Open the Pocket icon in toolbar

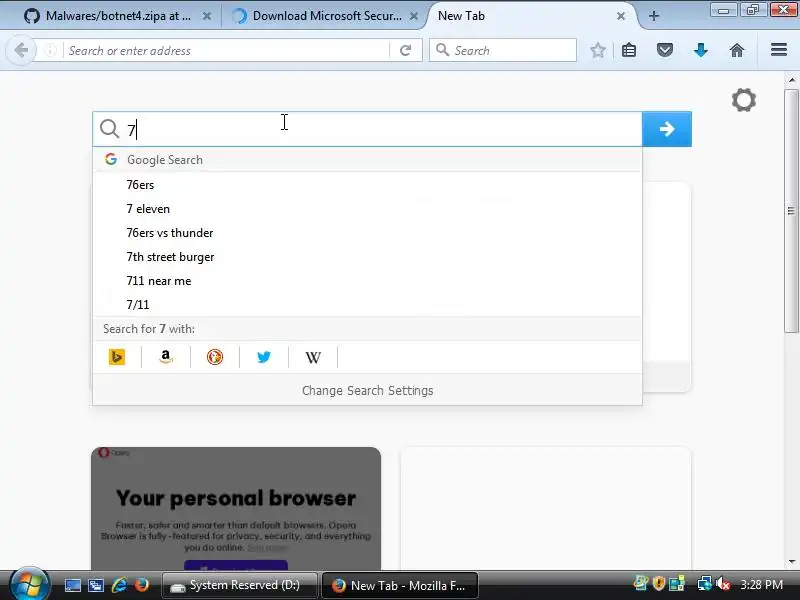(x=664, y=50)
